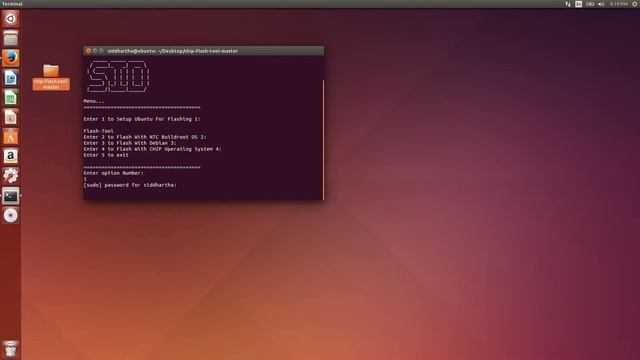This screenshot has width=640, height=360.
Task: Open System Settings from launcher
Action: click(11, 176)
